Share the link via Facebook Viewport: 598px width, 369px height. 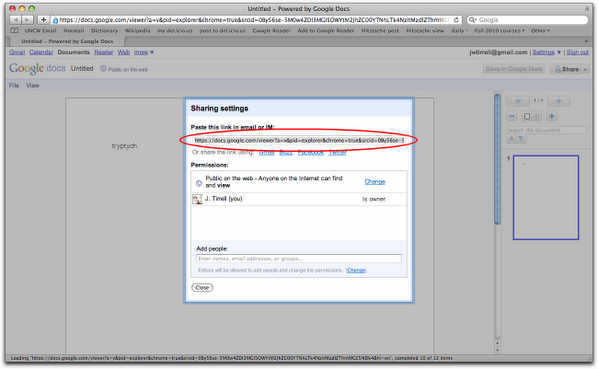pyautogui.click(x=310, y=152)
